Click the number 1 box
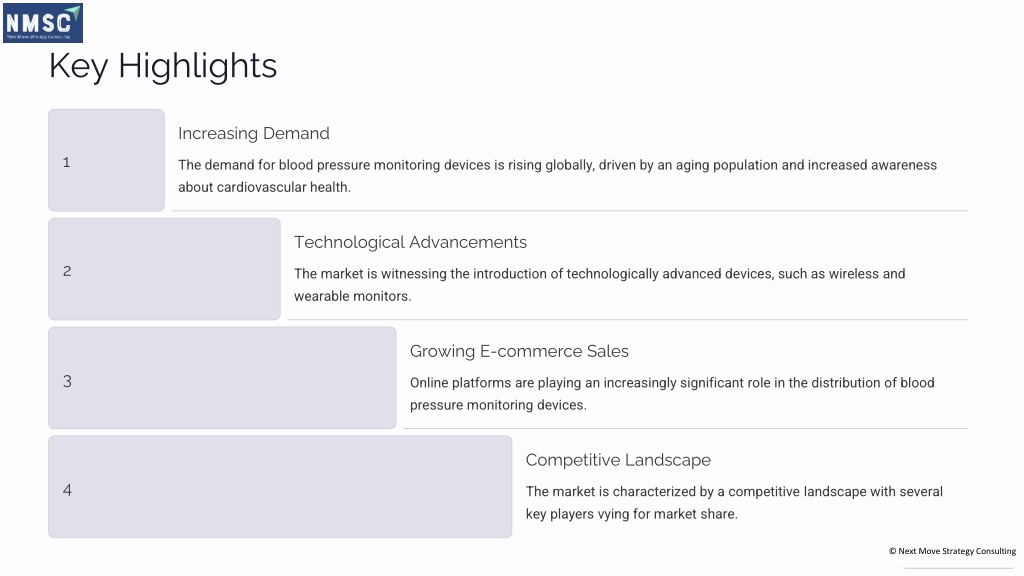The height and width of the screenshot is (576, 1024). [106, 160]
